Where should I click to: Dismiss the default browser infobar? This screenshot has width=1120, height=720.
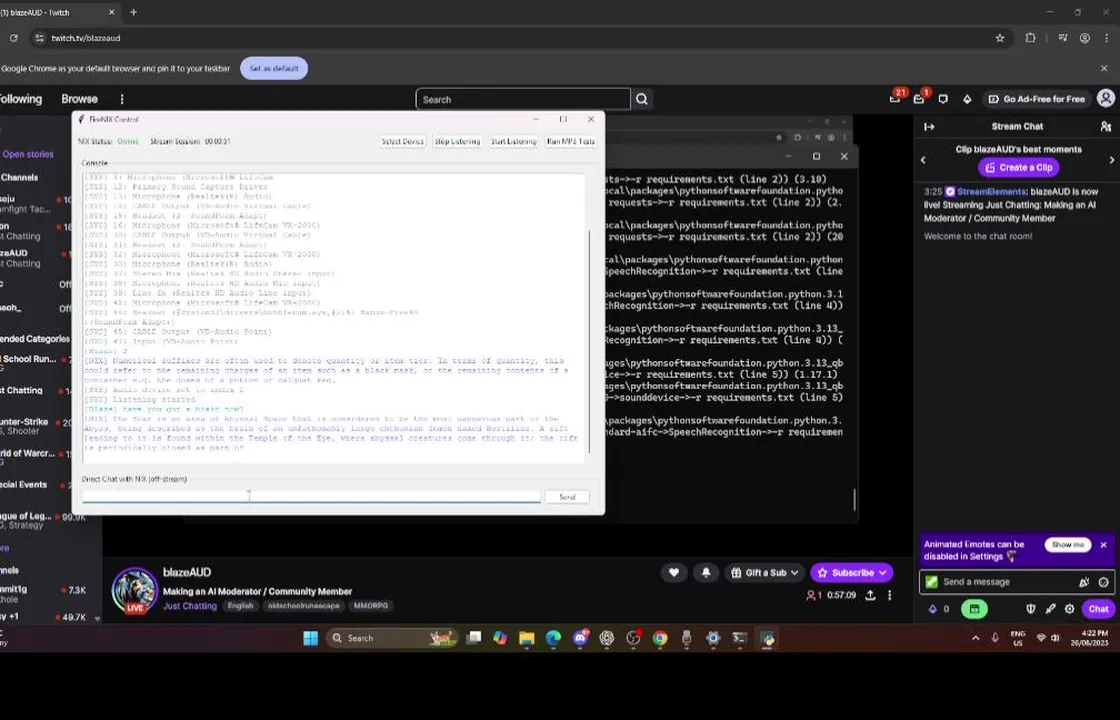tap(1104, 69)
